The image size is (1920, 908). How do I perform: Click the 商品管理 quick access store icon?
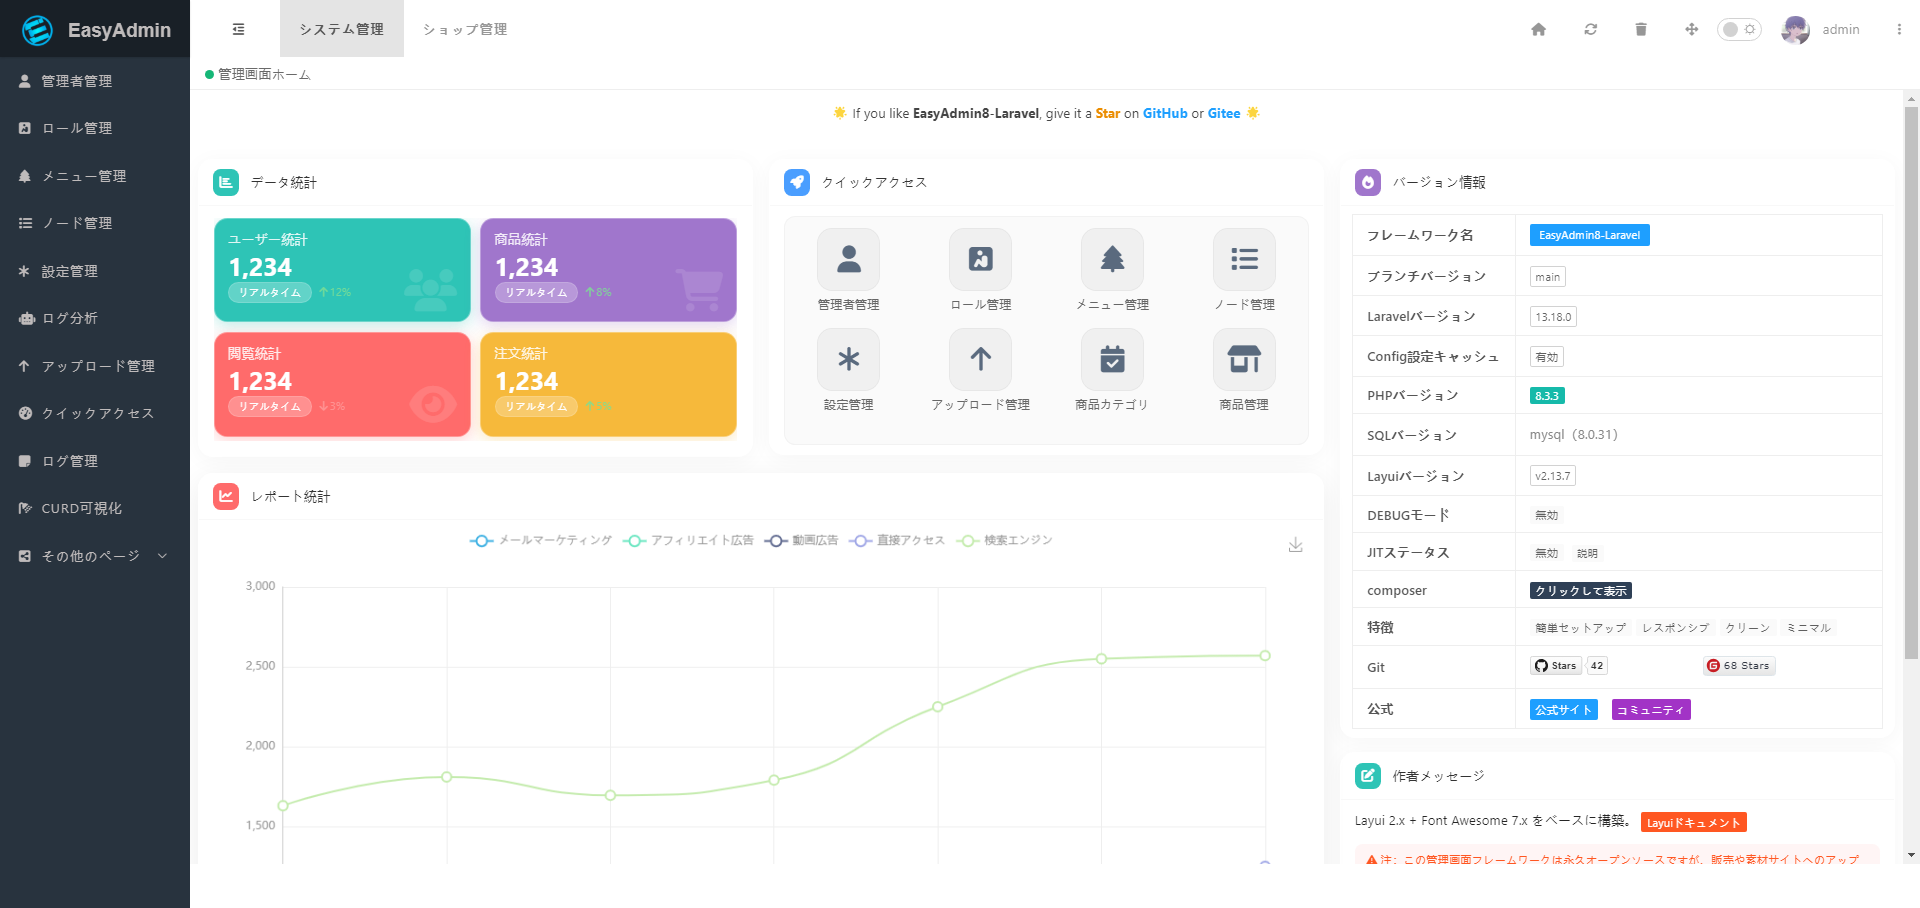[1245, 359]
